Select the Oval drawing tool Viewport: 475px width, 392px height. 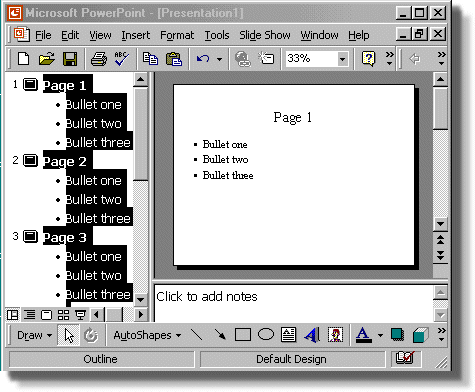tap(266, 334)
